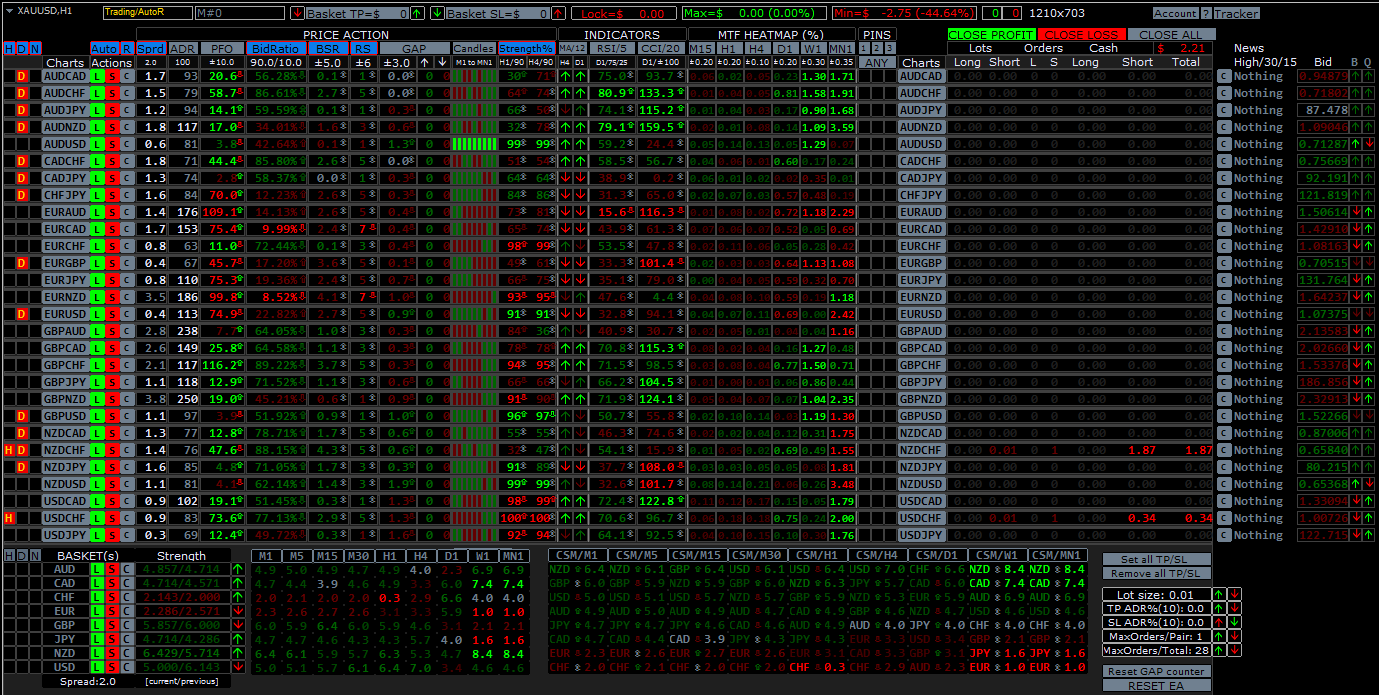
Task: Close AUDJPY trades with its Actions C button
Action: pyautogui.click(x=127, y=110)
